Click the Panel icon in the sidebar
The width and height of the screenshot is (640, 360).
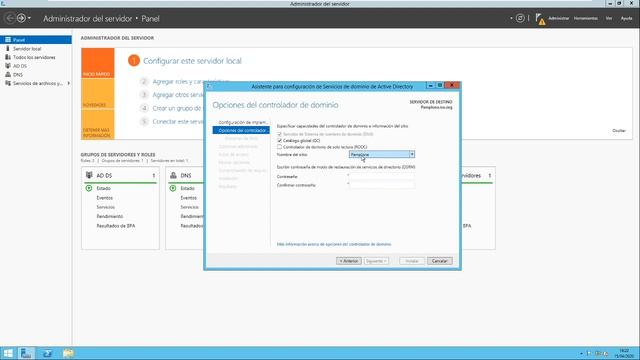pos(8,40)
